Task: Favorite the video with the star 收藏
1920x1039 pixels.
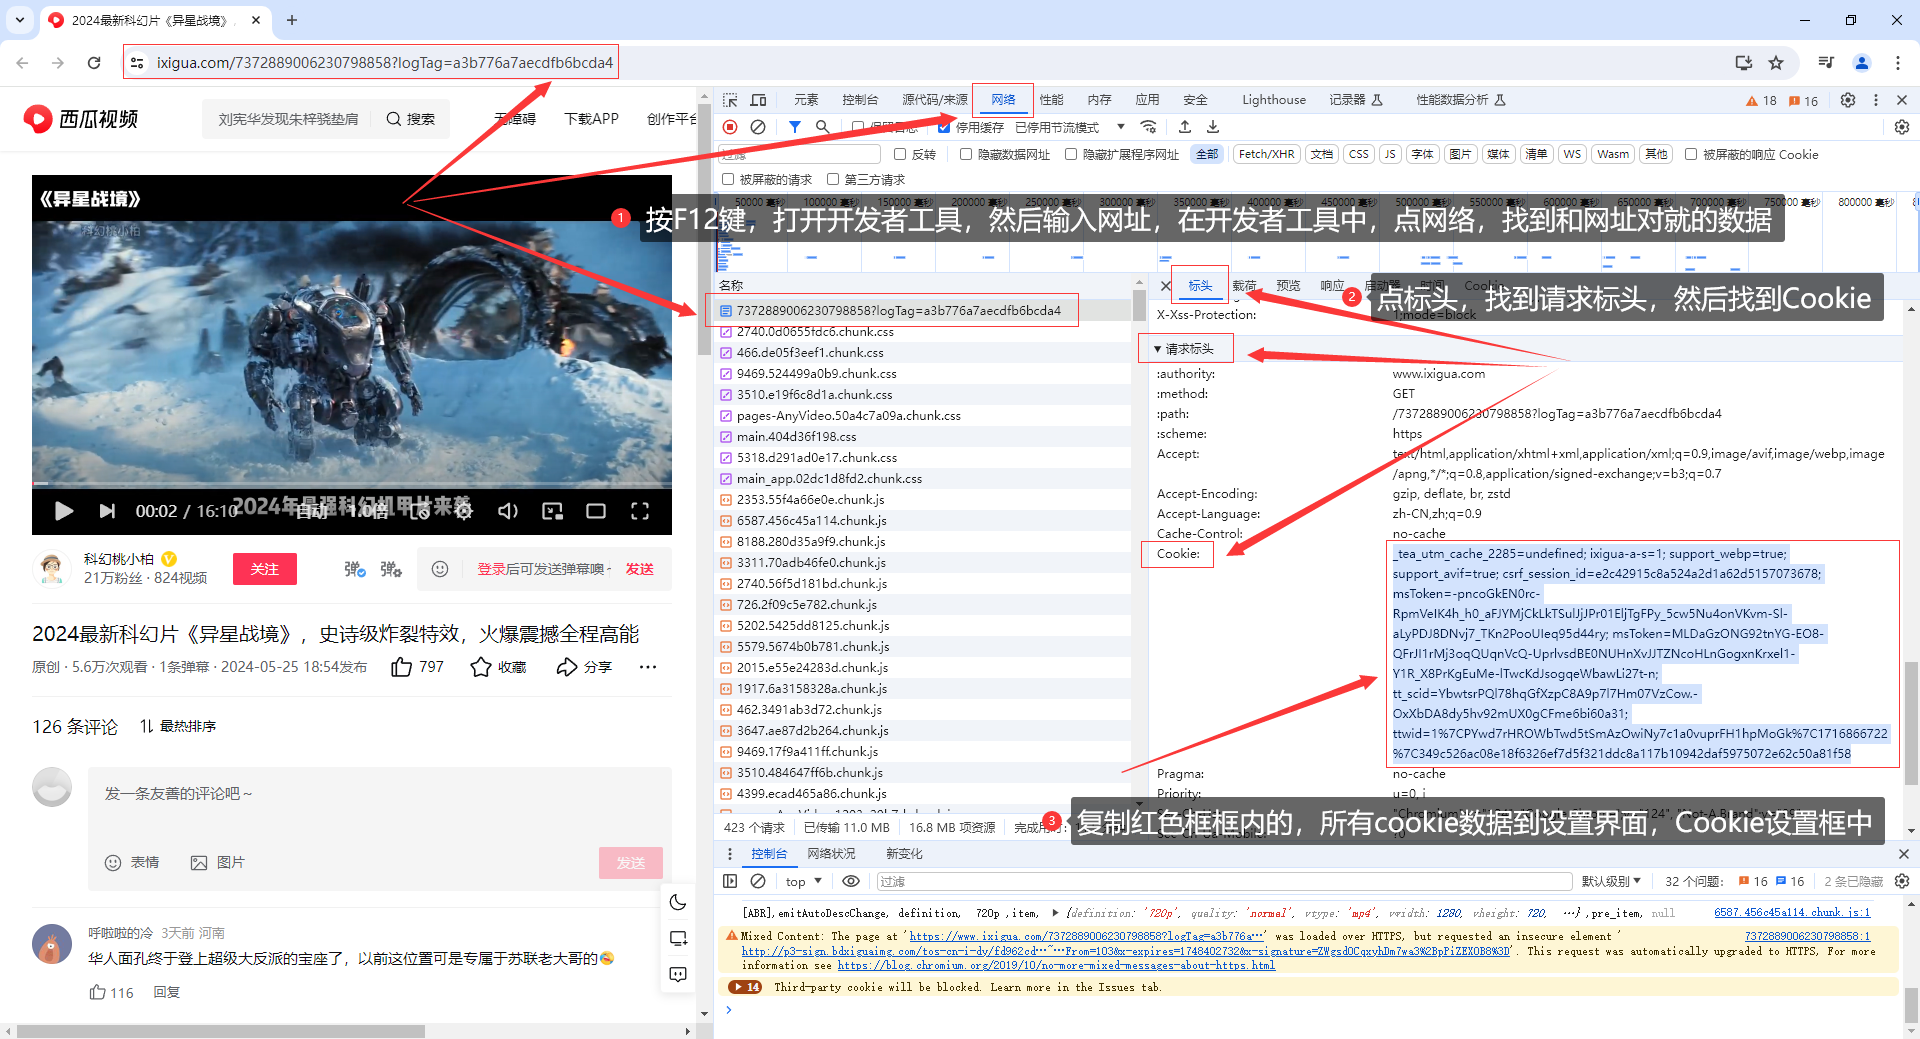Action: point(498,667)
